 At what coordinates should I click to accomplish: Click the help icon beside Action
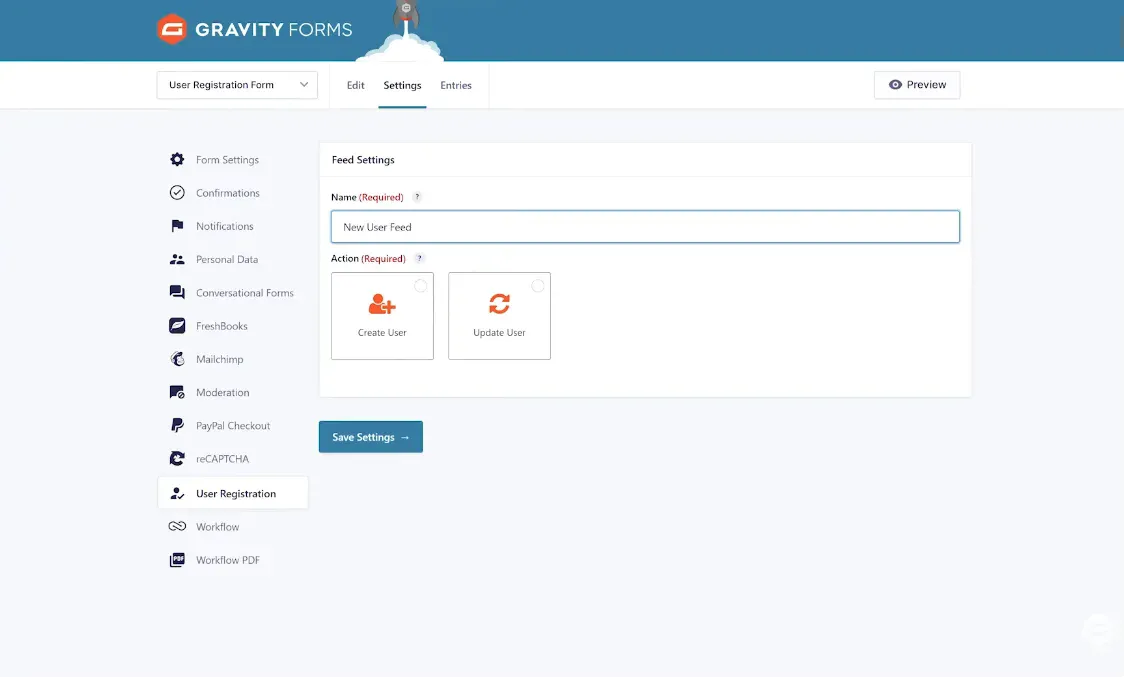[x=419, y=258]
